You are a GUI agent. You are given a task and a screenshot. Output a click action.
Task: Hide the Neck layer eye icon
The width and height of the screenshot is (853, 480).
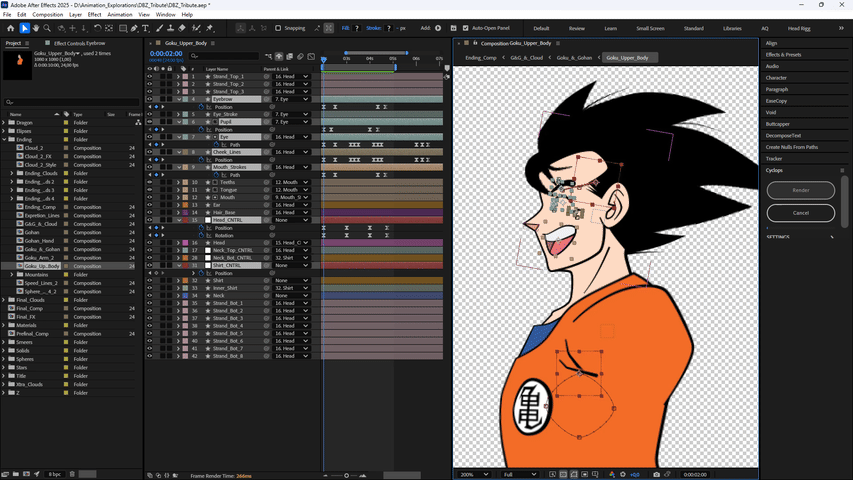(x=150, y=296)
